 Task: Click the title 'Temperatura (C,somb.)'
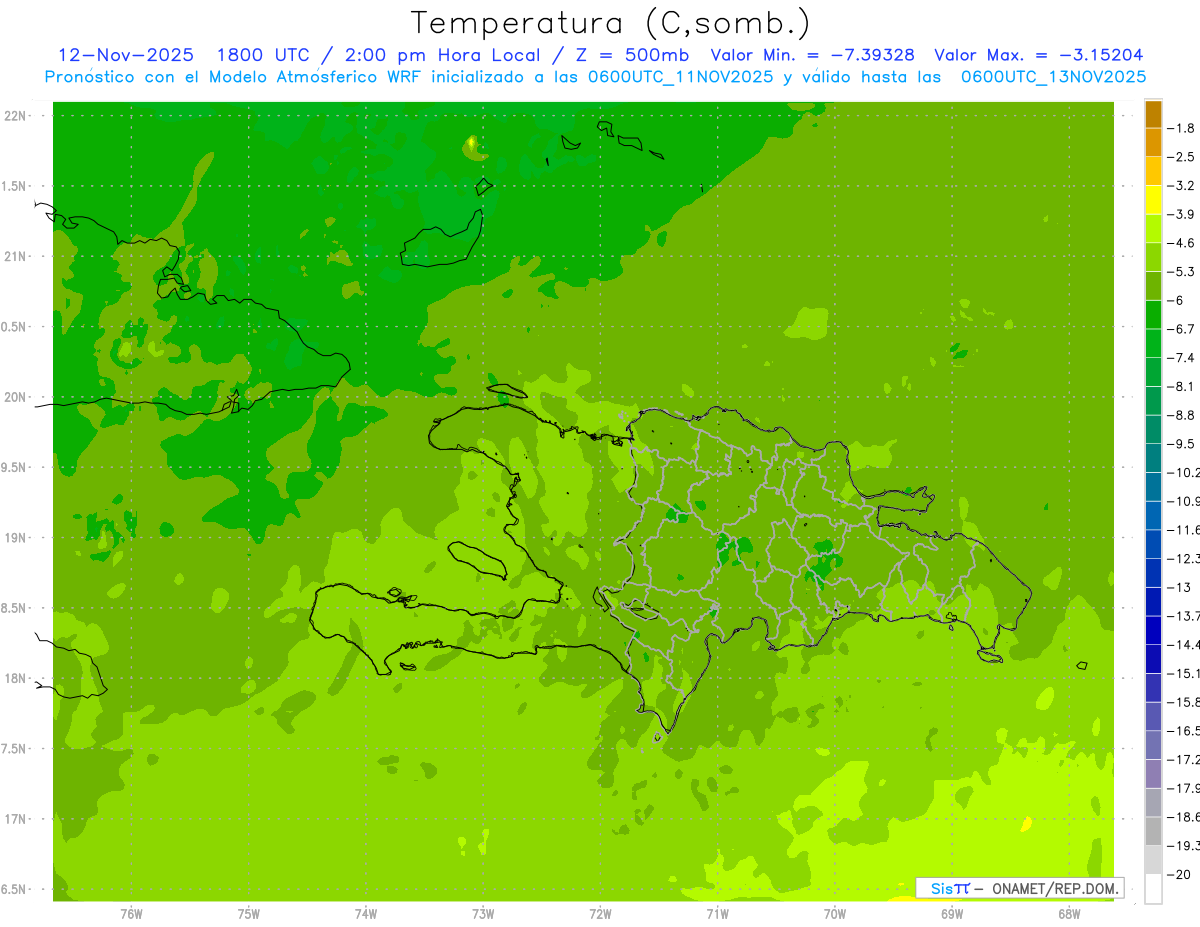[611, 22]
